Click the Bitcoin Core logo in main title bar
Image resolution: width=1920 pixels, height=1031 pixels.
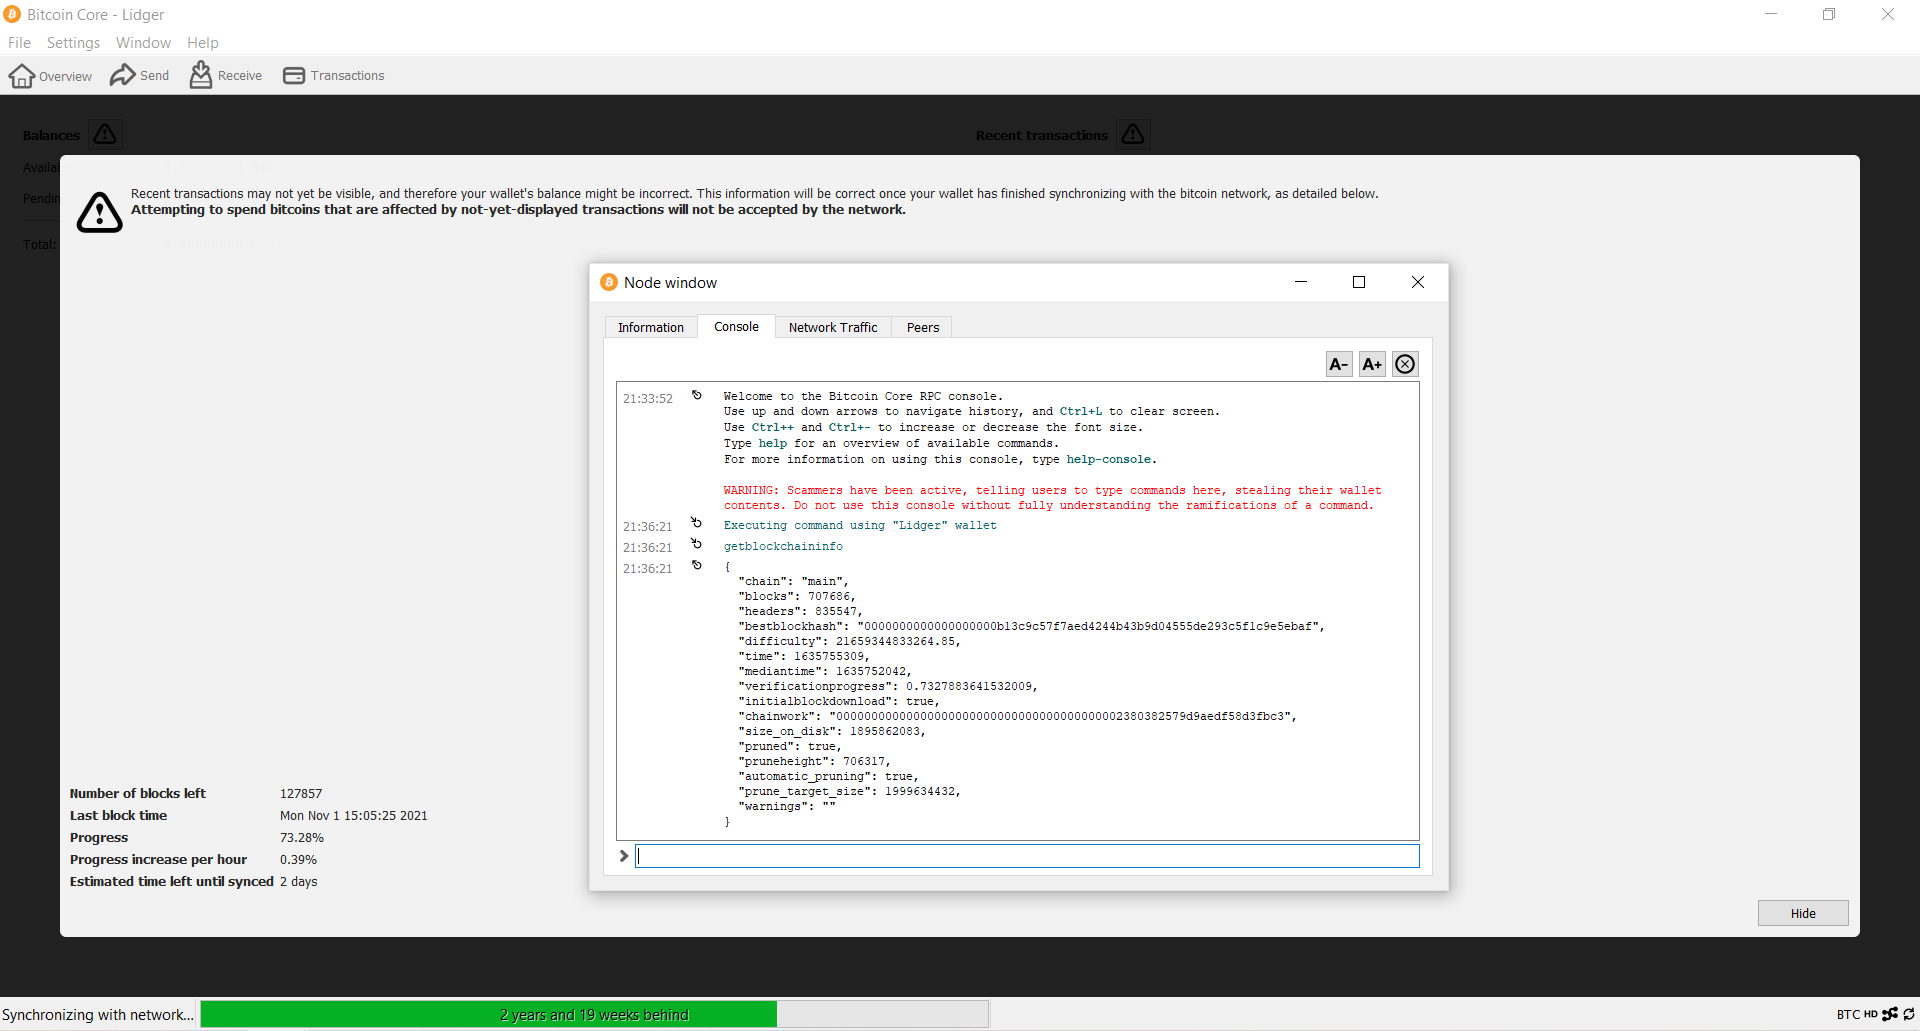click(x=12, y=14)
